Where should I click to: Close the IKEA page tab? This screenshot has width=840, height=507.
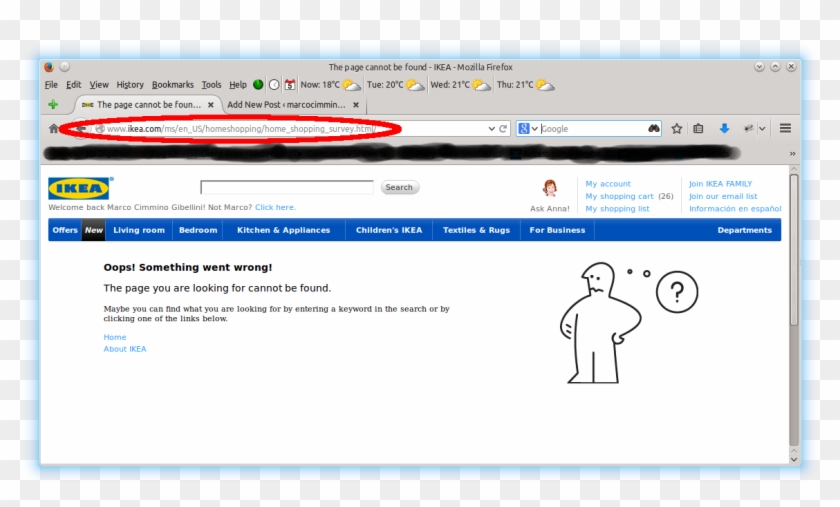click(x=211, y=105)
